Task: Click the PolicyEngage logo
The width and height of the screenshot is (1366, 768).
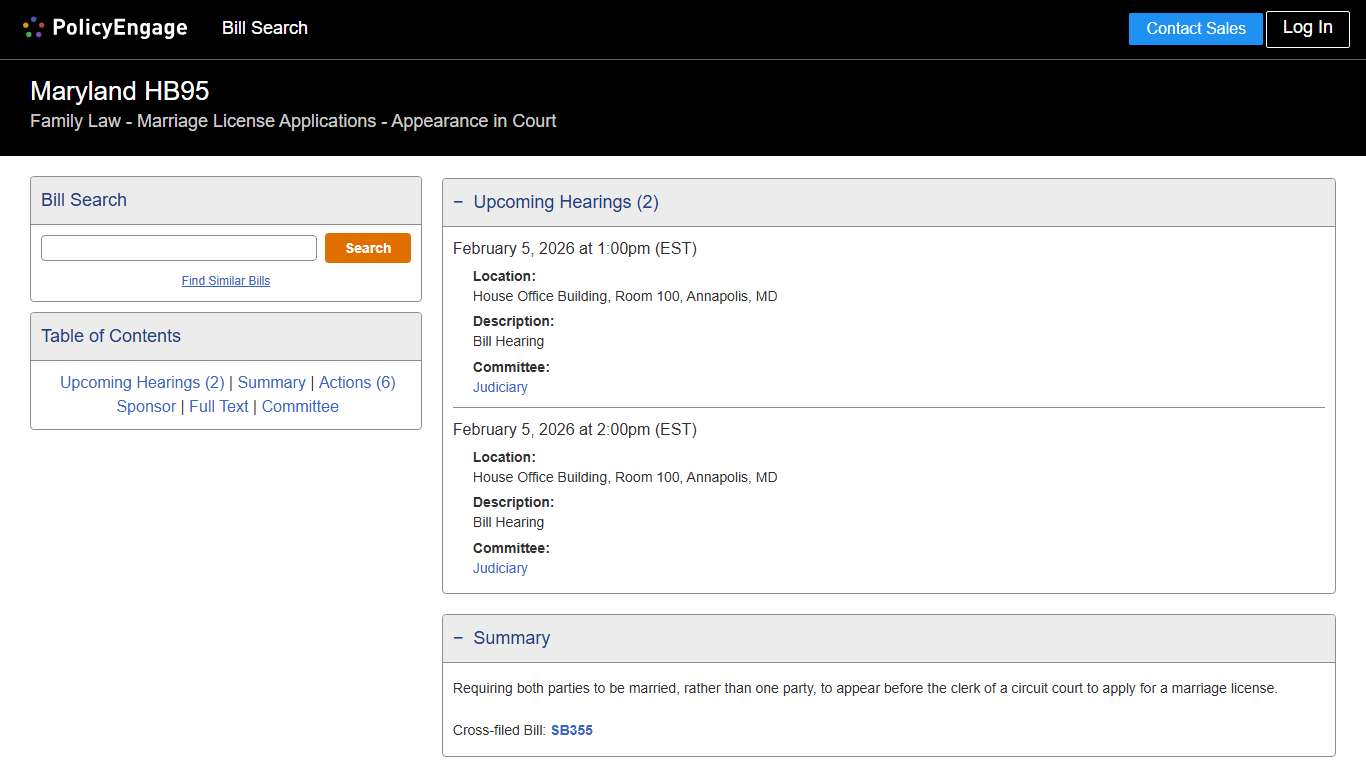Action: [x=105, y=28]
